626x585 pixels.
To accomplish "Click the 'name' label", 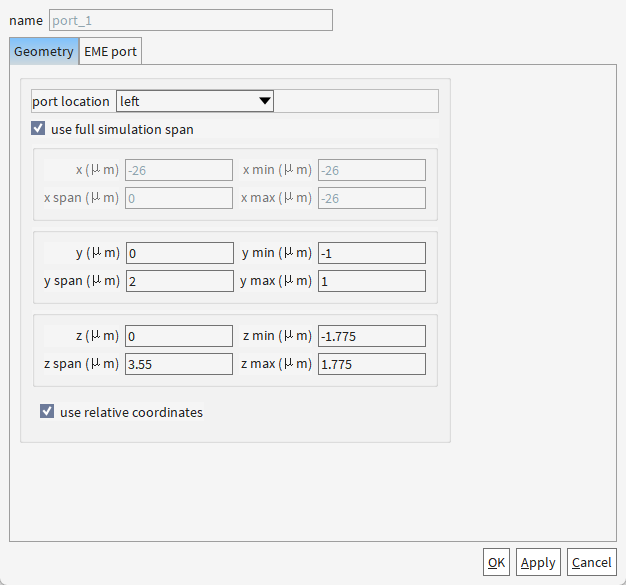I will coord(26,20).
